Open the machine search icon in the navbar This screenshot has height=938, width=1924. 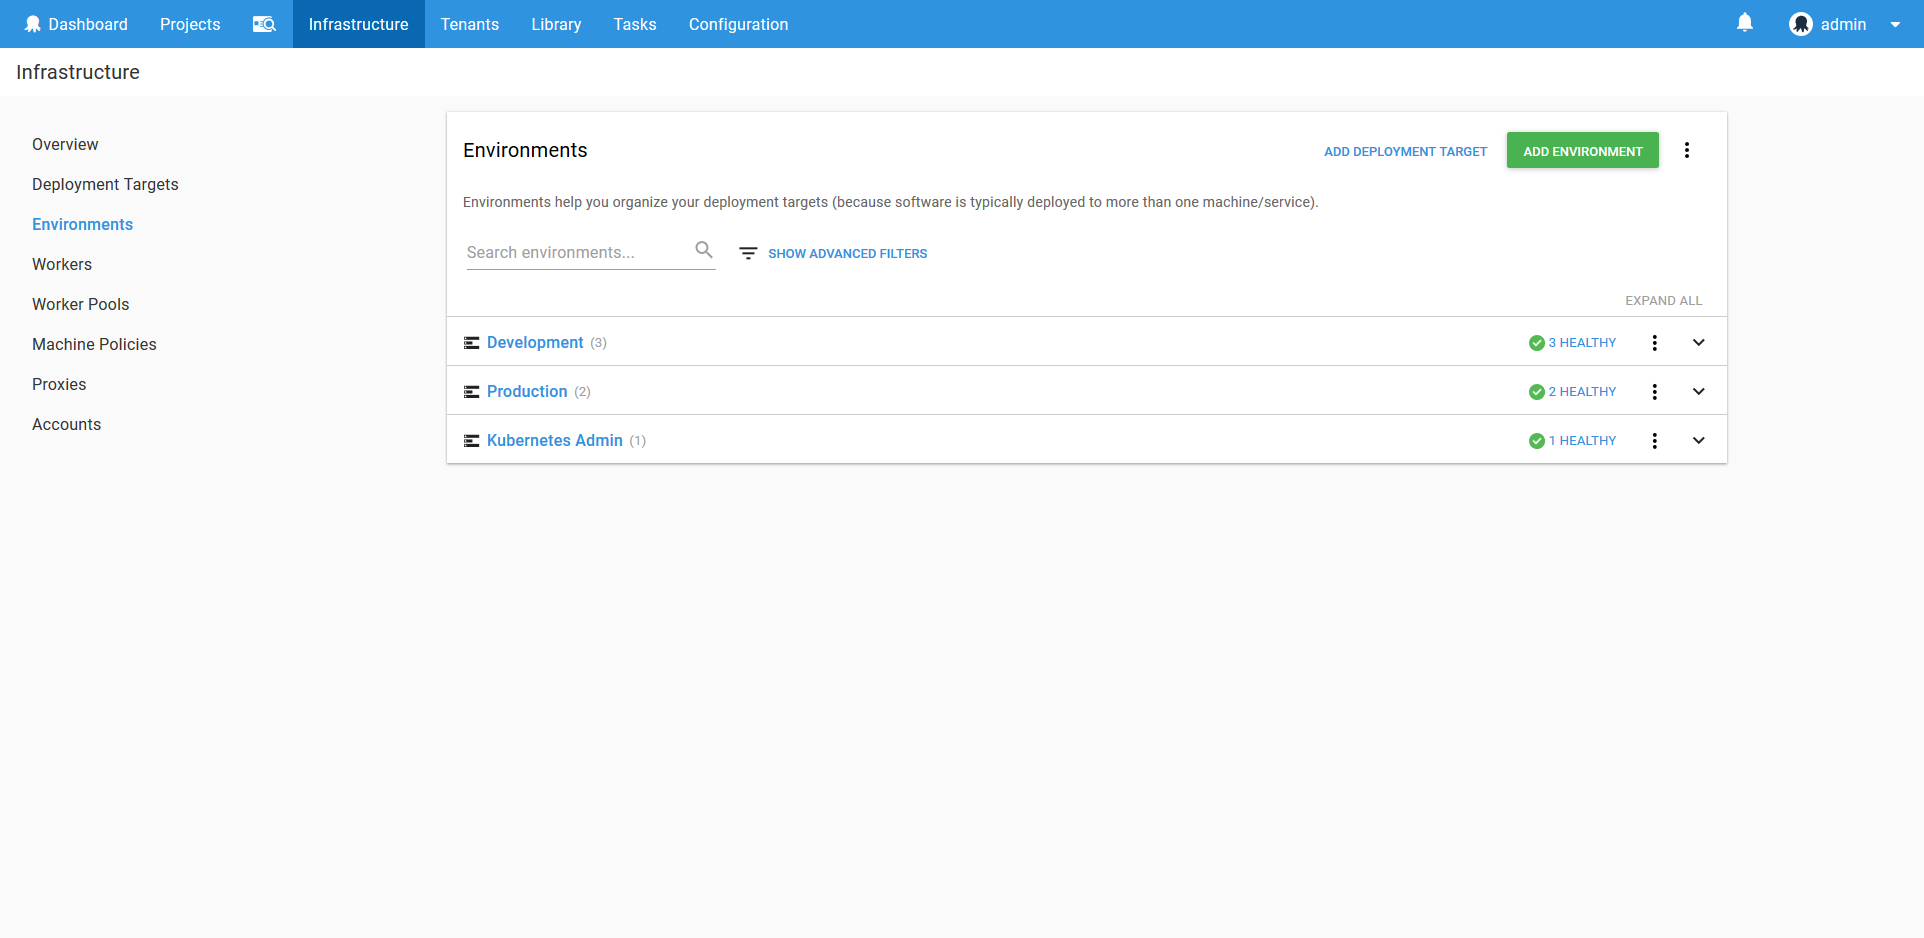click(263, 24)
